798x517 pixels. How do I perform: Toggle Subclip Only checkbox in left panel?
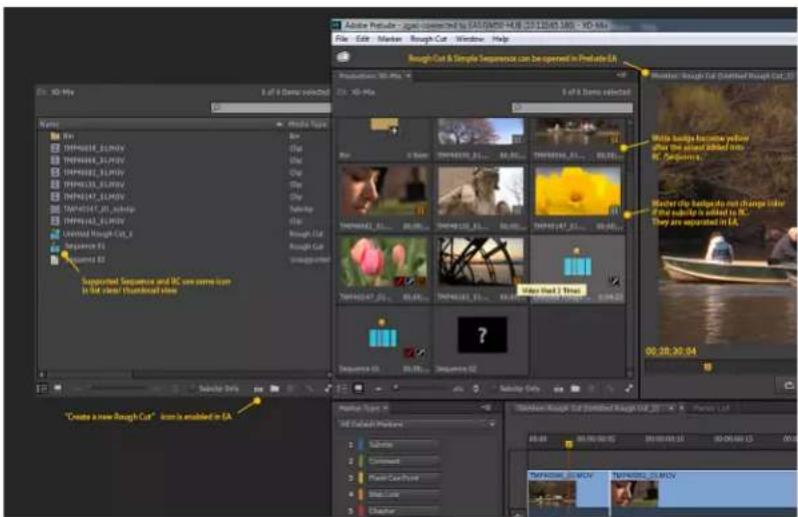tap(192, 389)
